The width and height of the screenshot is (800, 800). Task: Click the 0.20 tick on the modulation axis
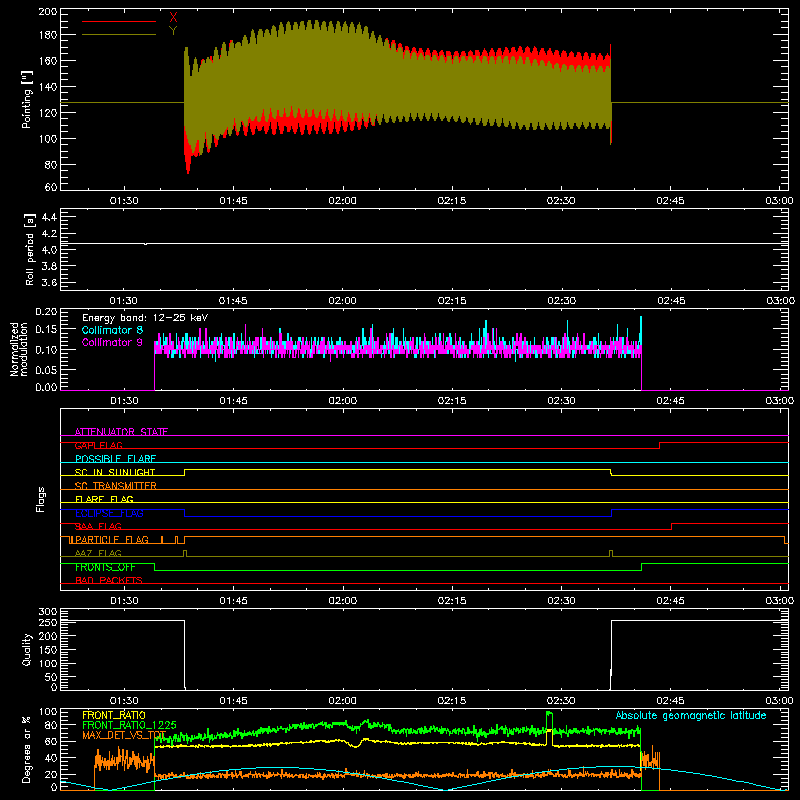47,312
